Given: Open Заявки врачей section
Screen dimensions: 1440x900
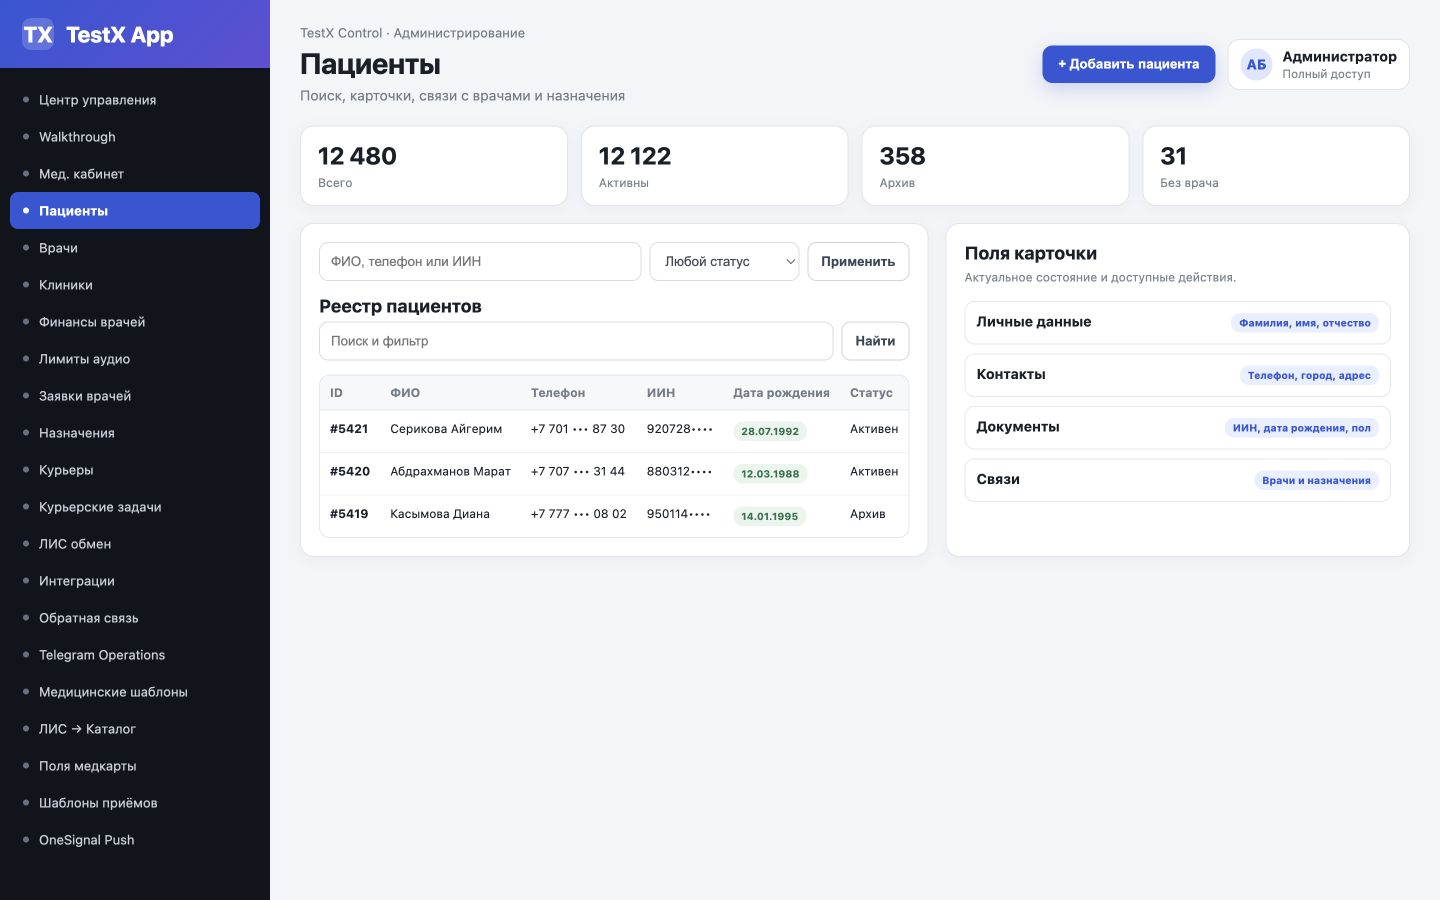Looking at the screenshot, I should tap(135, 396).
